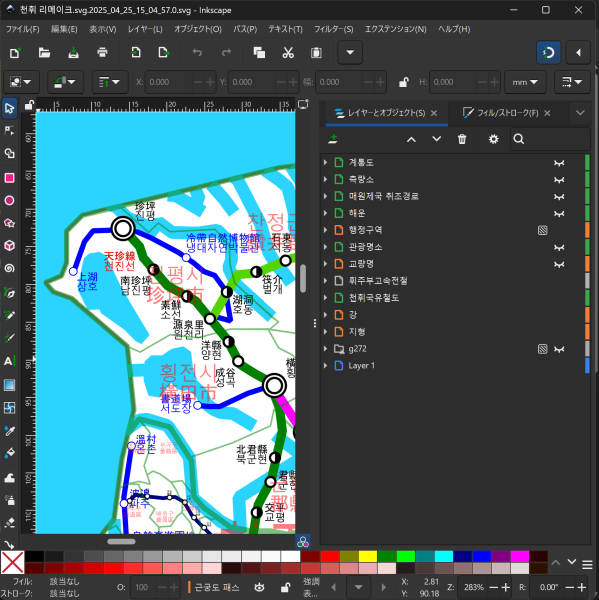Move layer up with up arrow

point(411,139)
